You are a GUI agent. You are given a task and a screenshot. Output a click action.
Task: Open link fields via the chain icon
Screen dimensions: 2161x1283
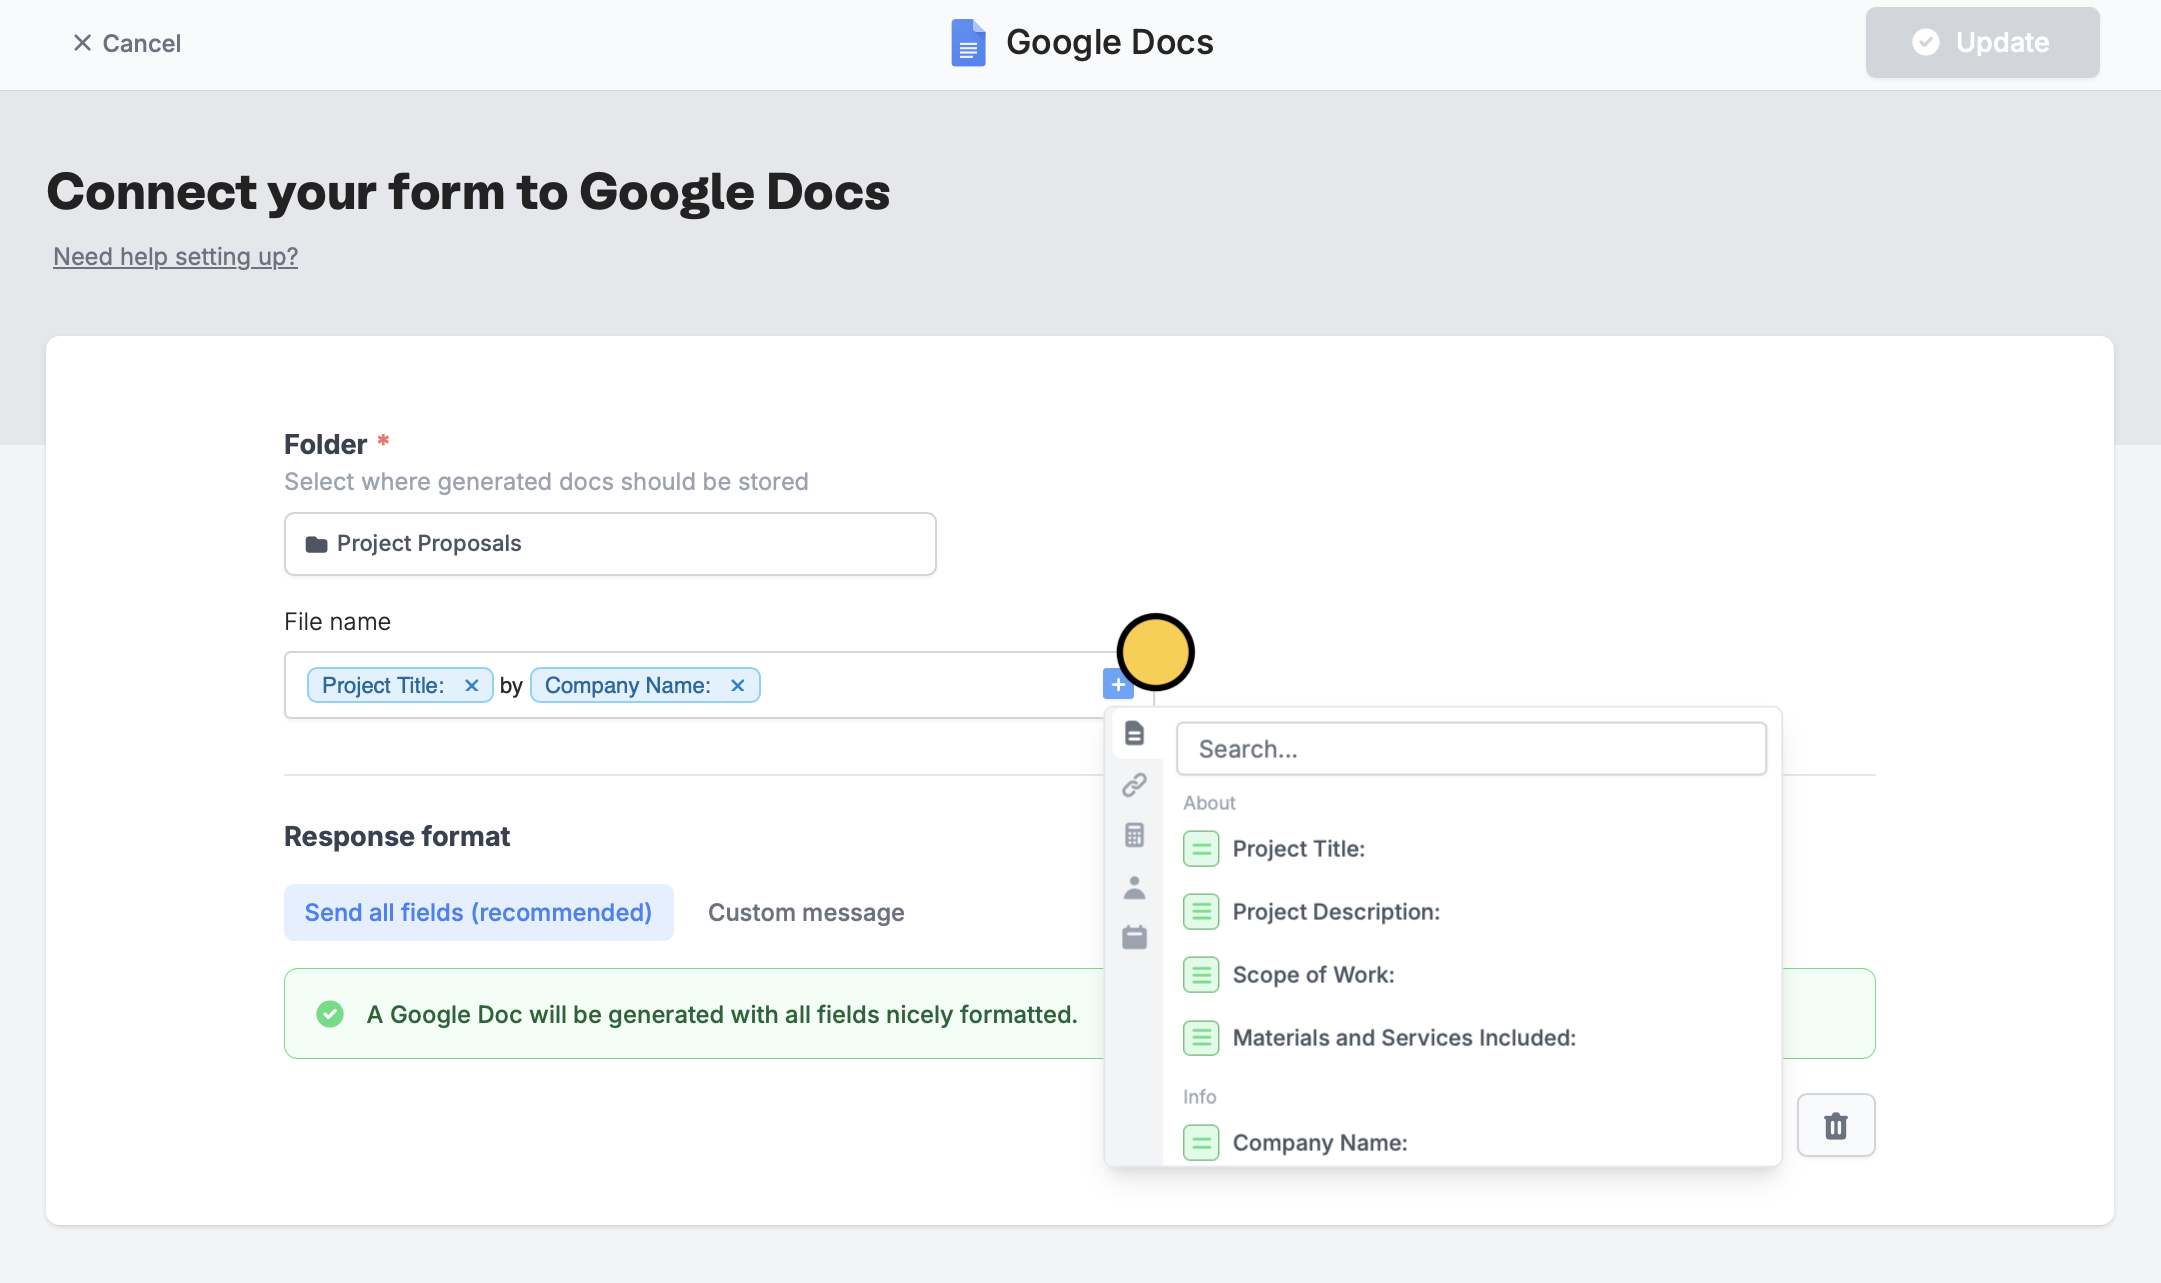pyautogui.click(x=1135, y=785)
